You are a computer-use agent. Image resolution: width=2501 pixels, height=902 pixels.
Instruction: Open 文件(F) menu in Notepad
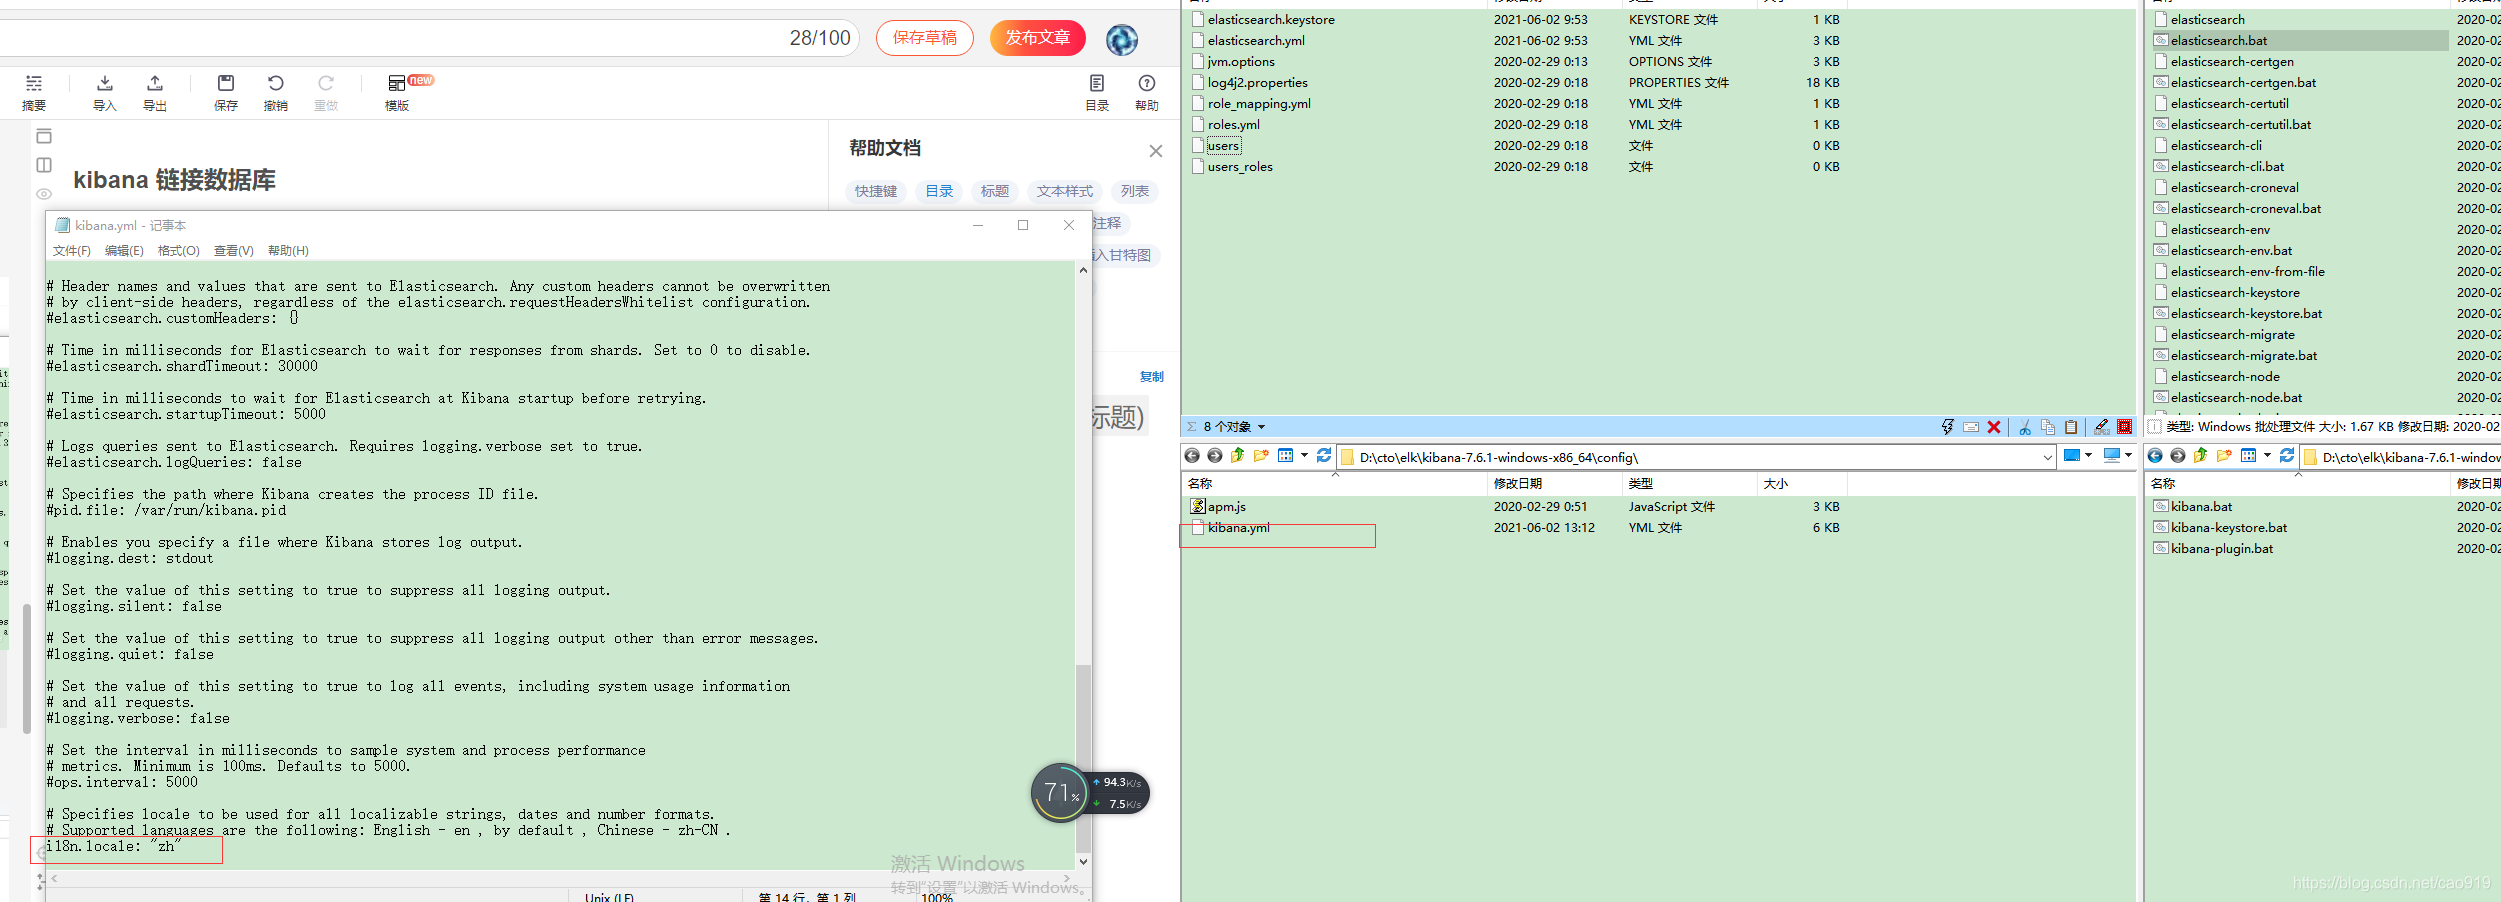pos(72,251)
